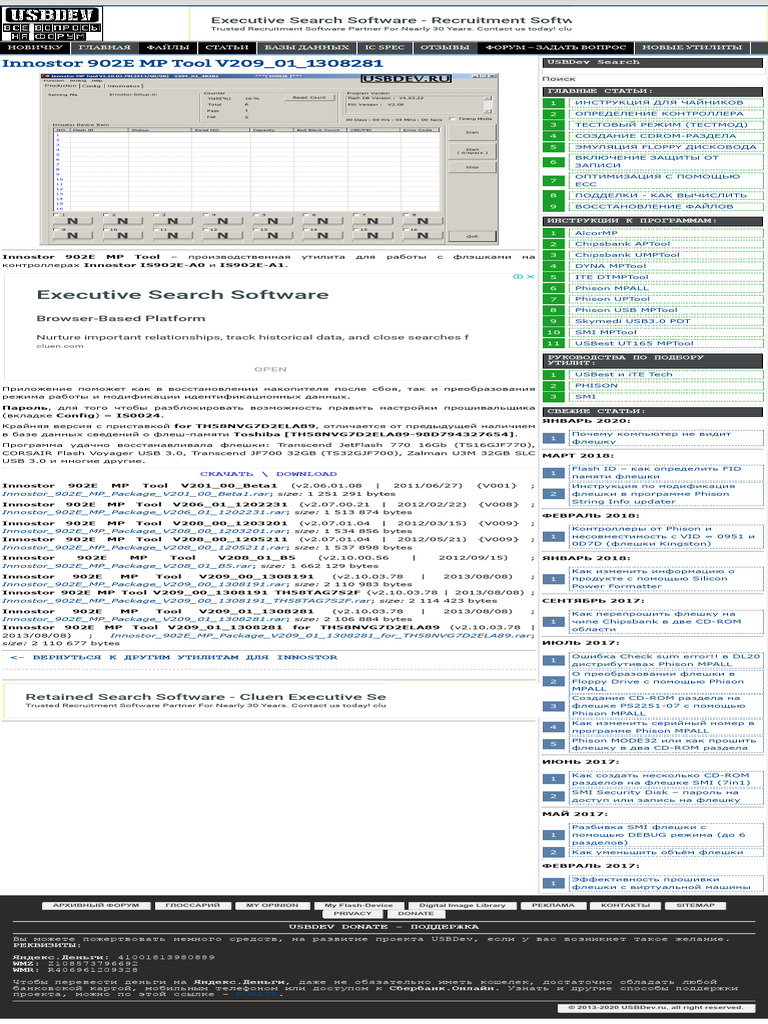Open 'Как уменьшить объём флешки' article

(657, 852)
